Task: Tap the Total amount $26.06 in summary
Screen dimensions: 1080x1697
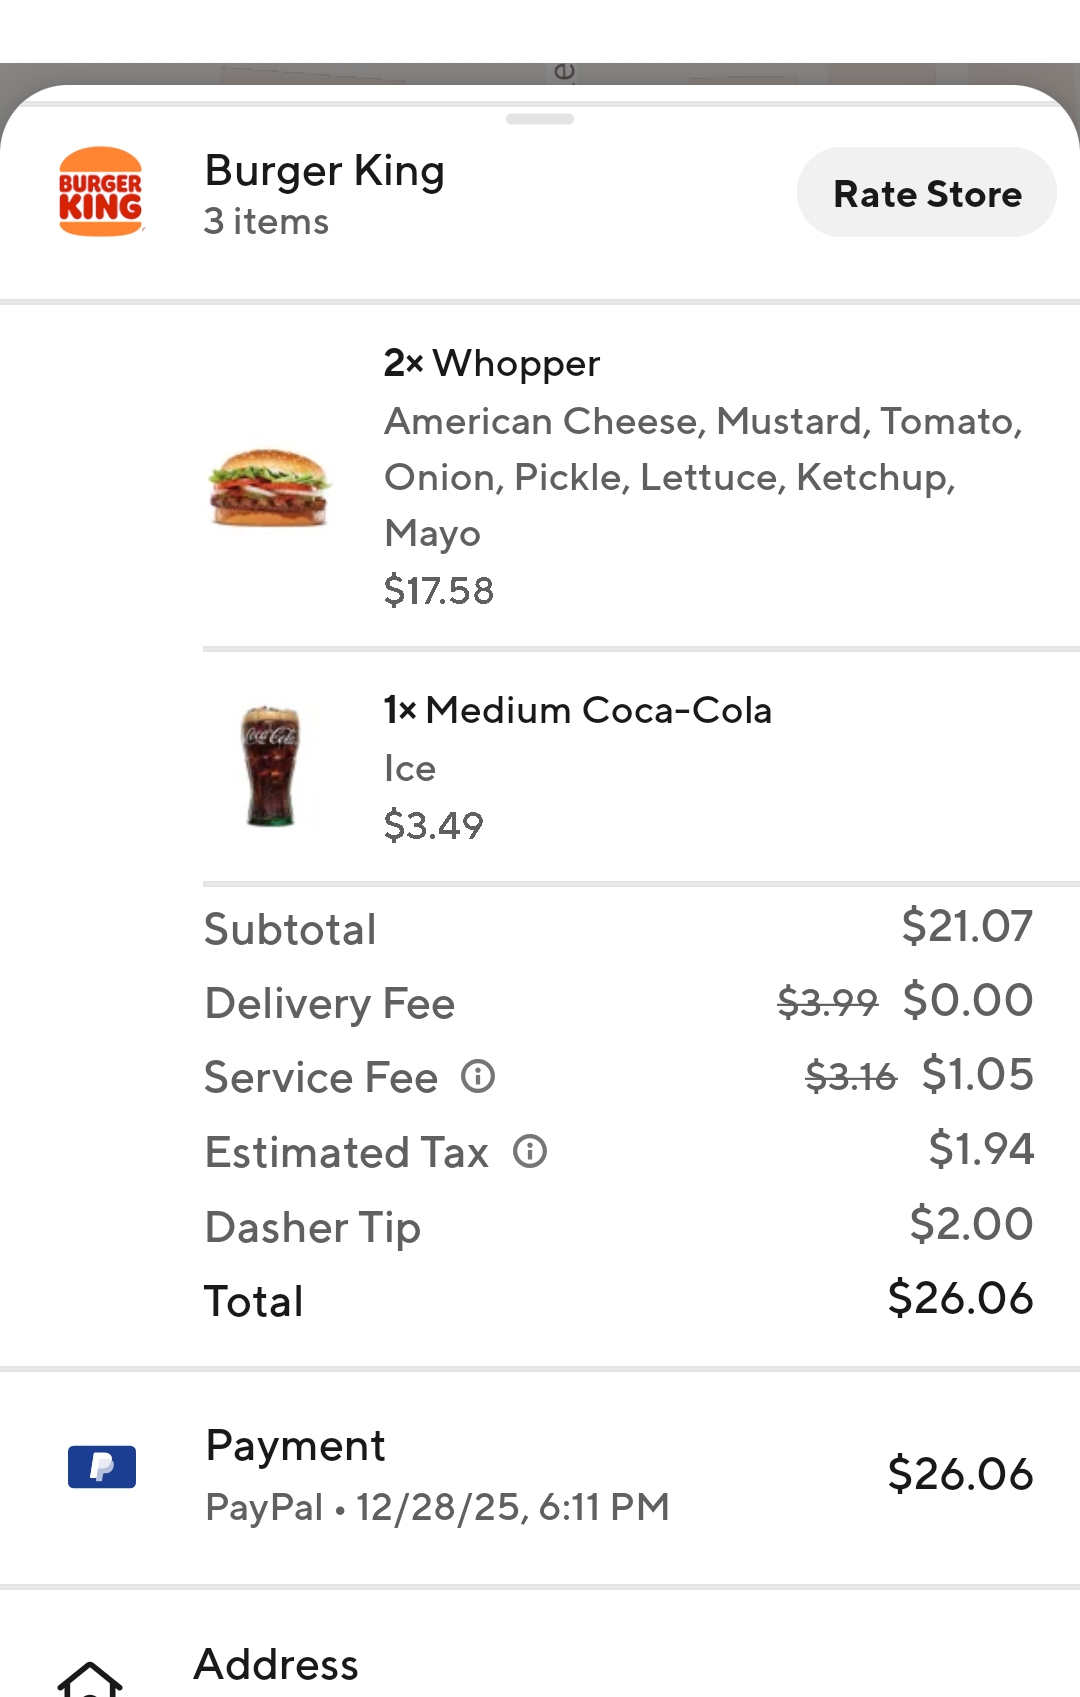Action: 960,1299
